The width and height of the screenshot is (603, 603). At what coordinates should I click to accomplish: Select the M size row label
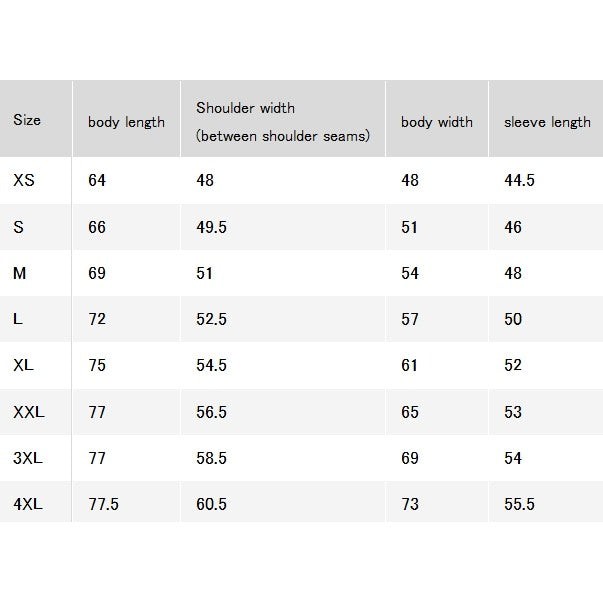[x=20, y=273]
